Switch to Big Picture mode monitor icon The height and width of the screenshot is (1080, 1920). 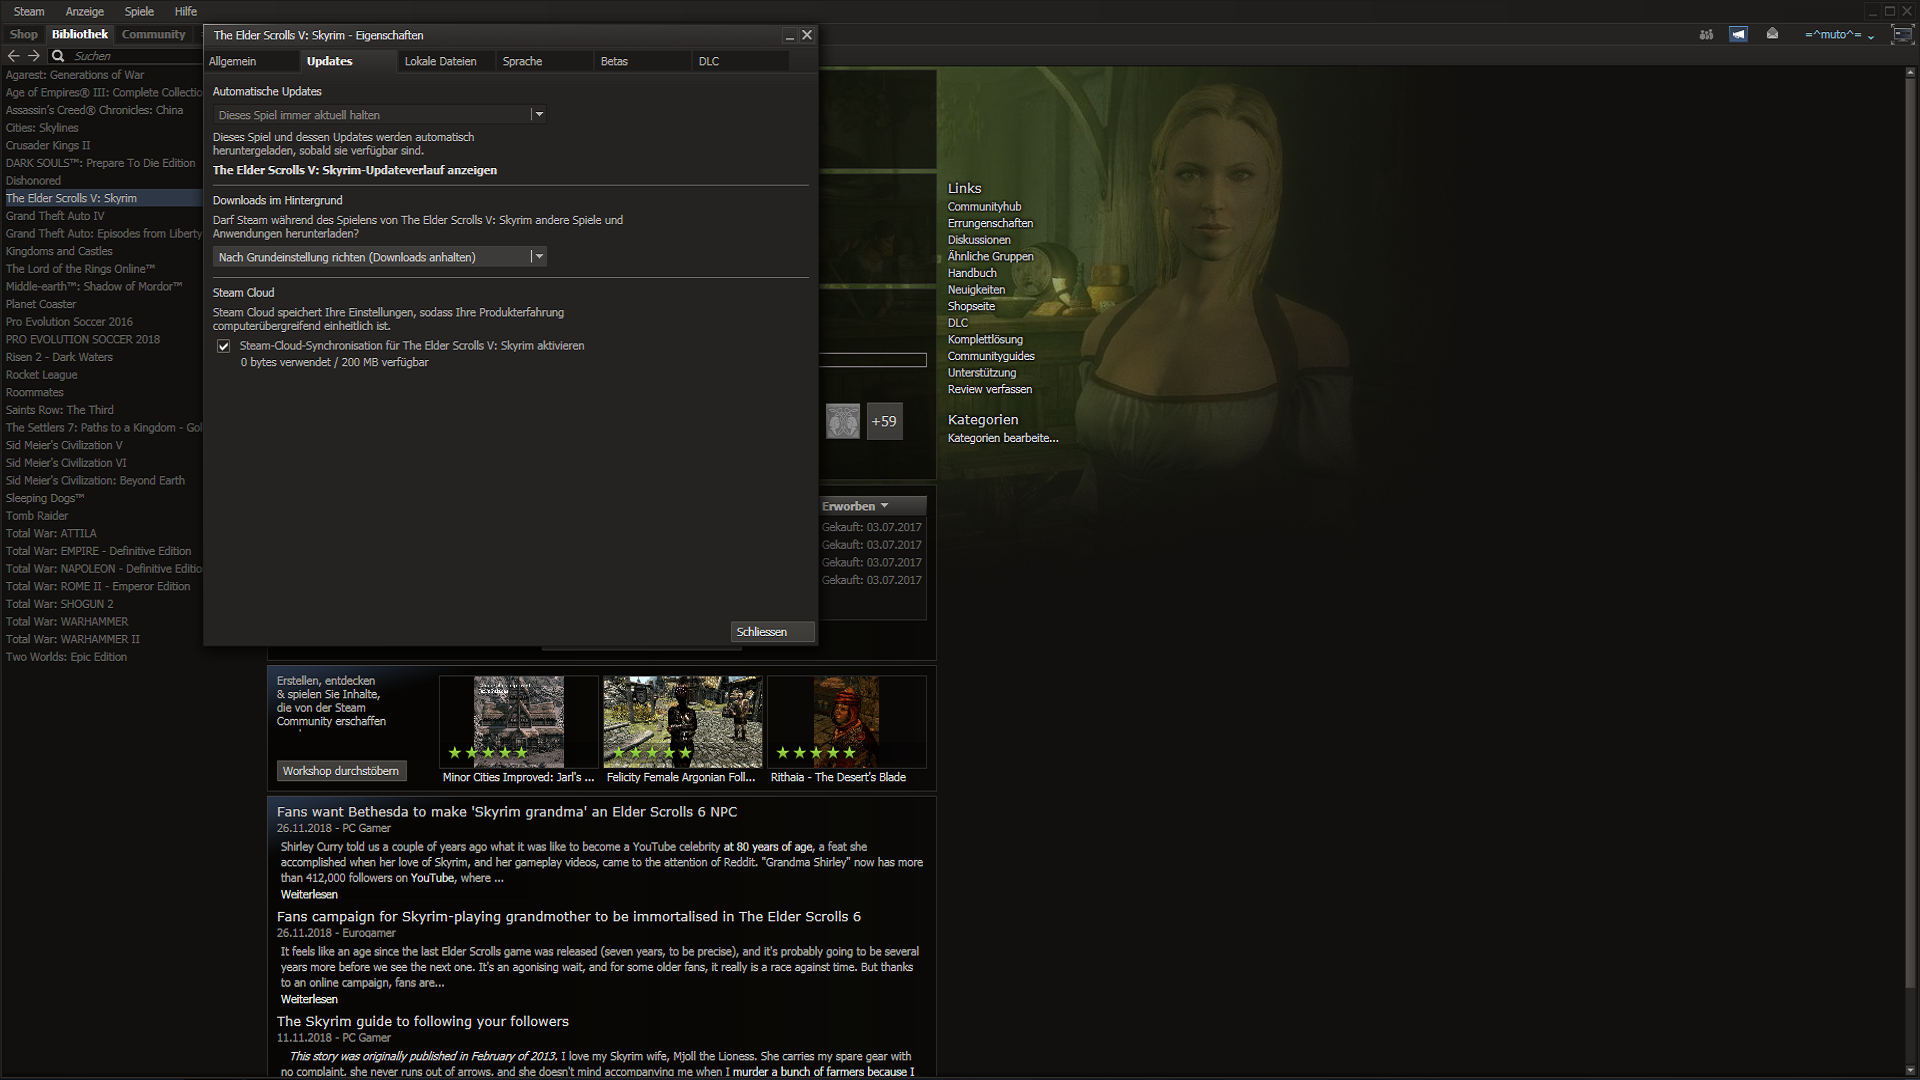point(1904,33)
